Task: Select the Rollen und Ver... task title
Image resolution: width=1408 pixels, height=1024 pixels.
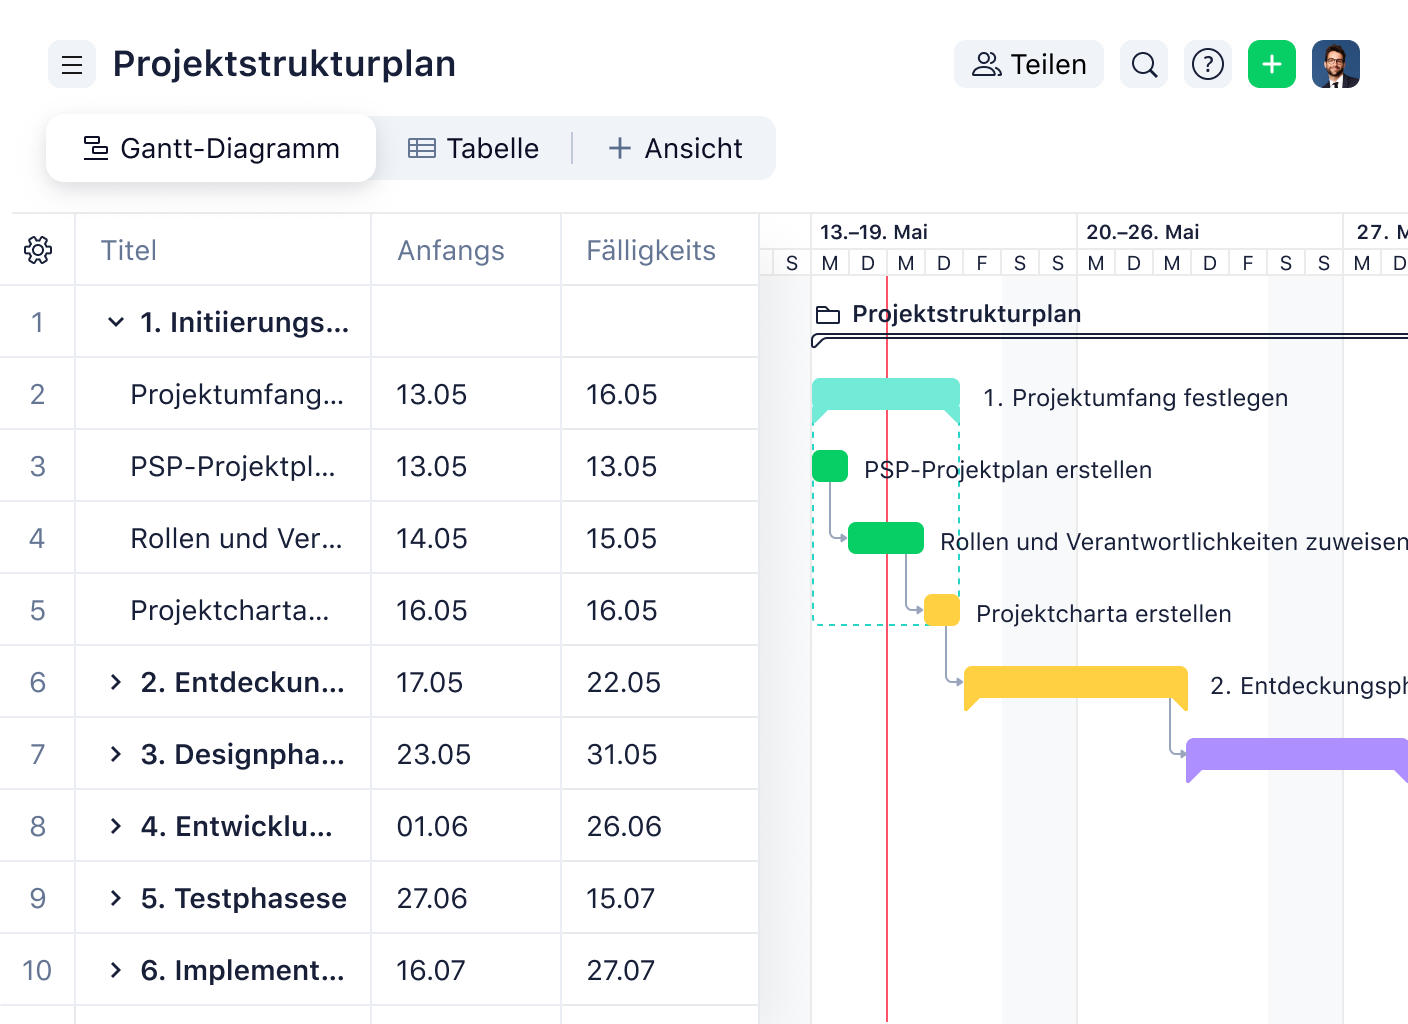Action: pos(237,538)
